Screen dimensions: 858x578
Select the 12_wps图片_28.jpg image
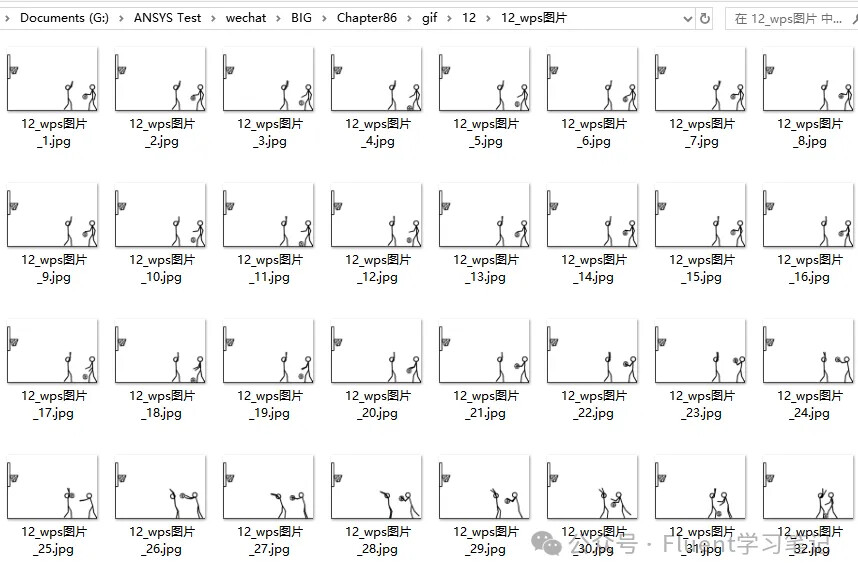377,490
